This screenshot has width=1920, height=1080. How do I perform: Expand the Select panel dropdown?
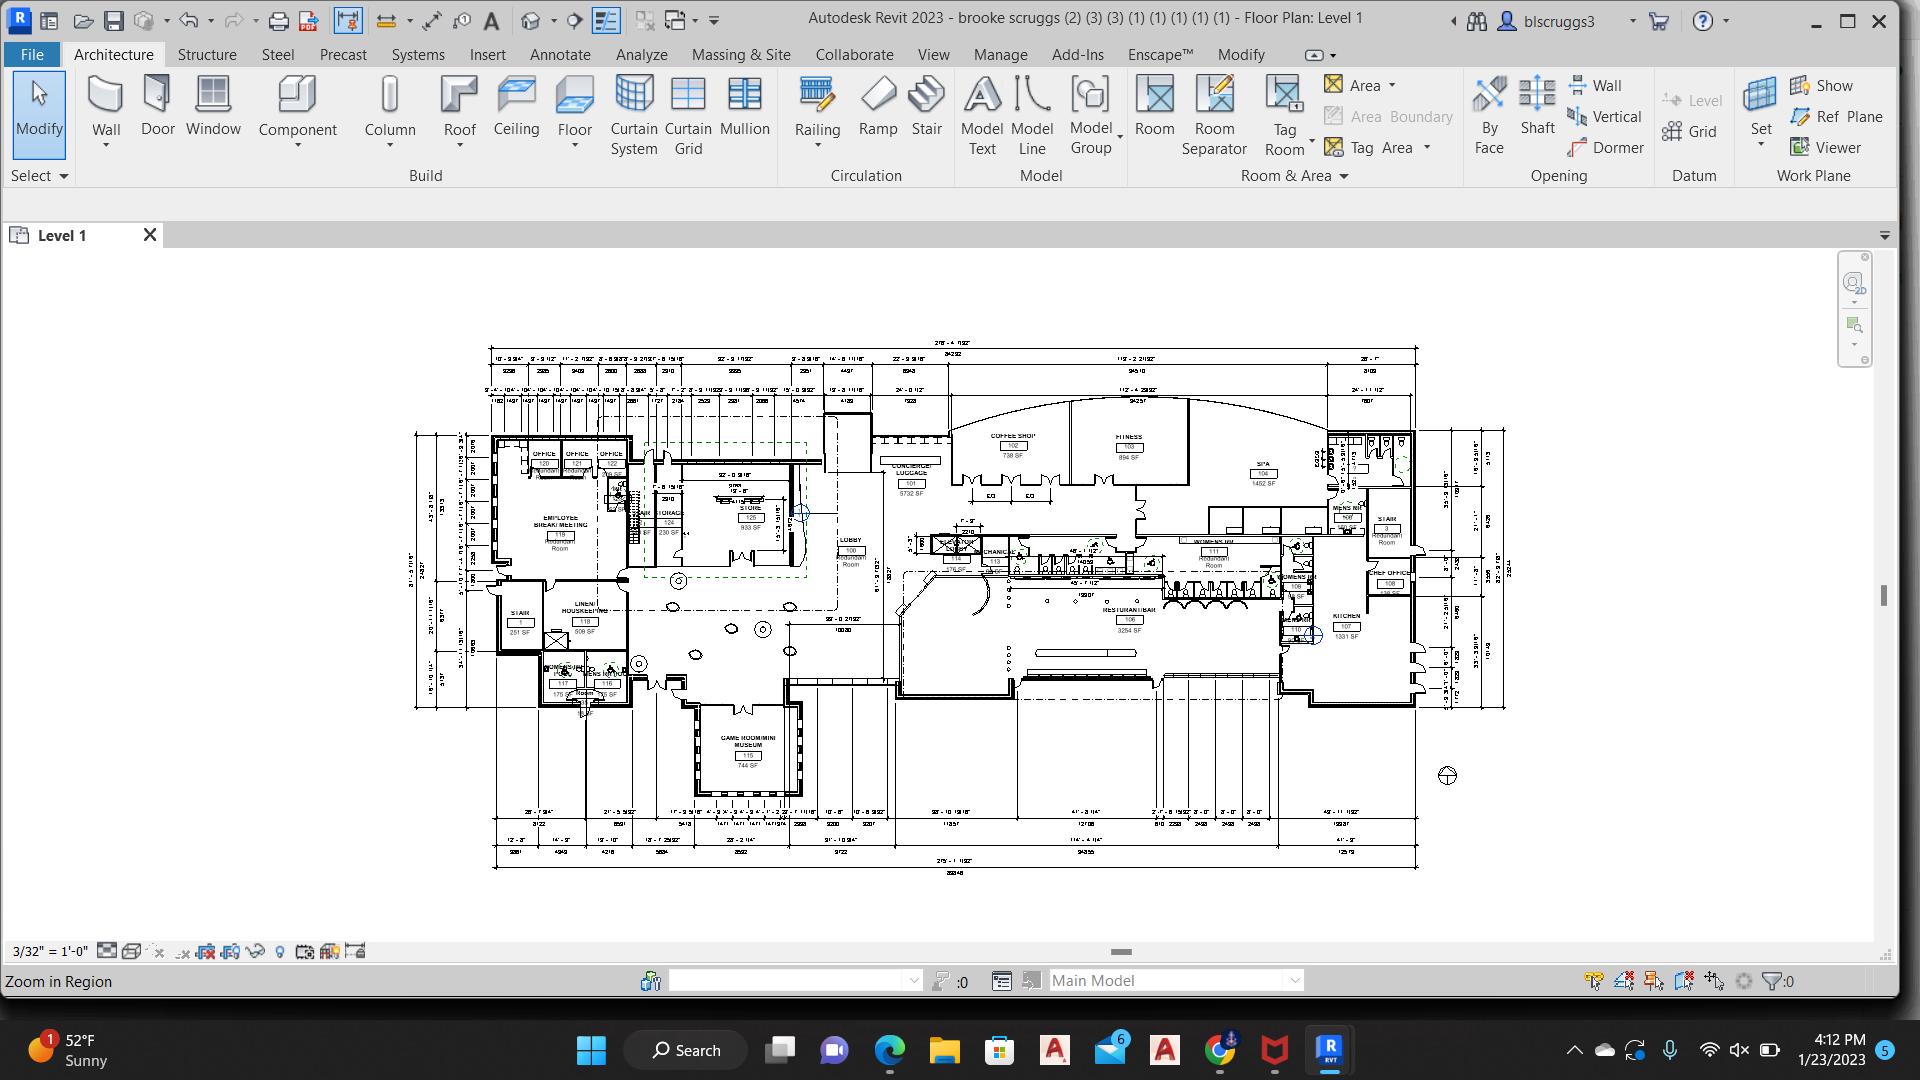[64, 176]
